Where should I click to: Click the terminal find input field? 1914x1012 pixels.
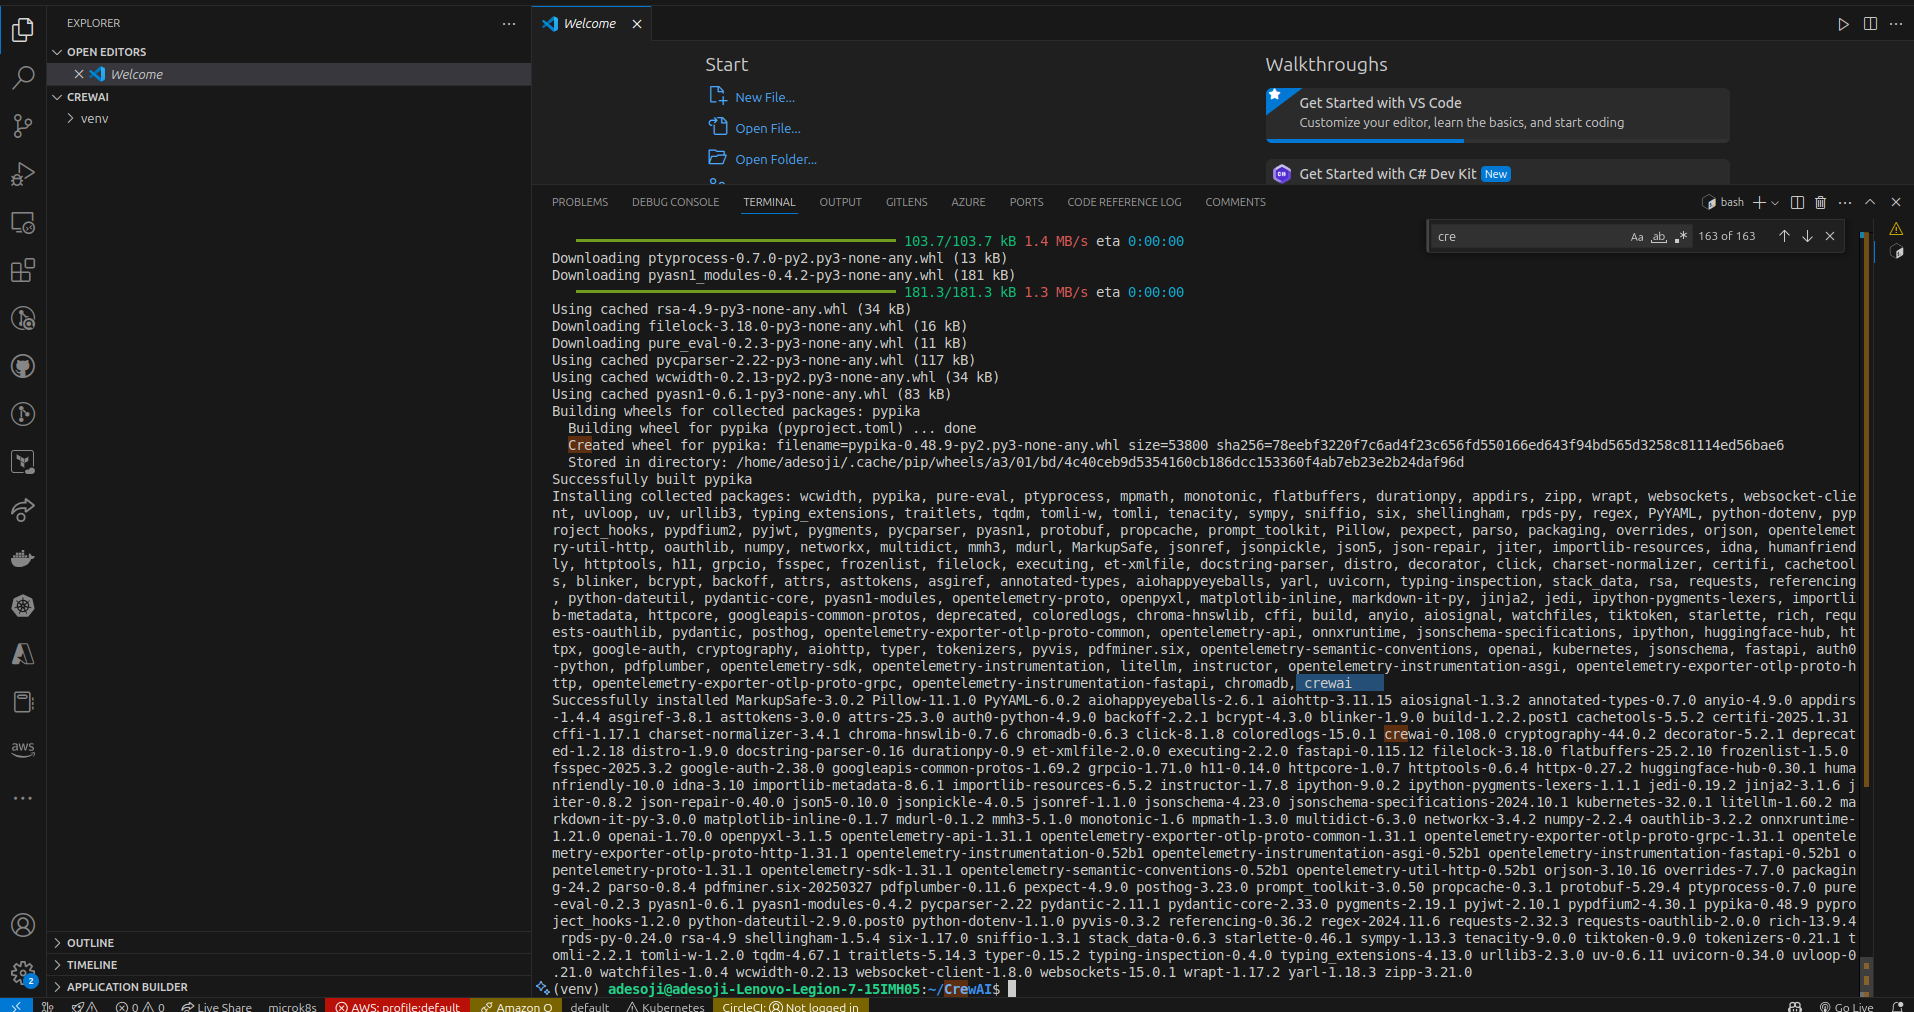(x=1529, y=237)
